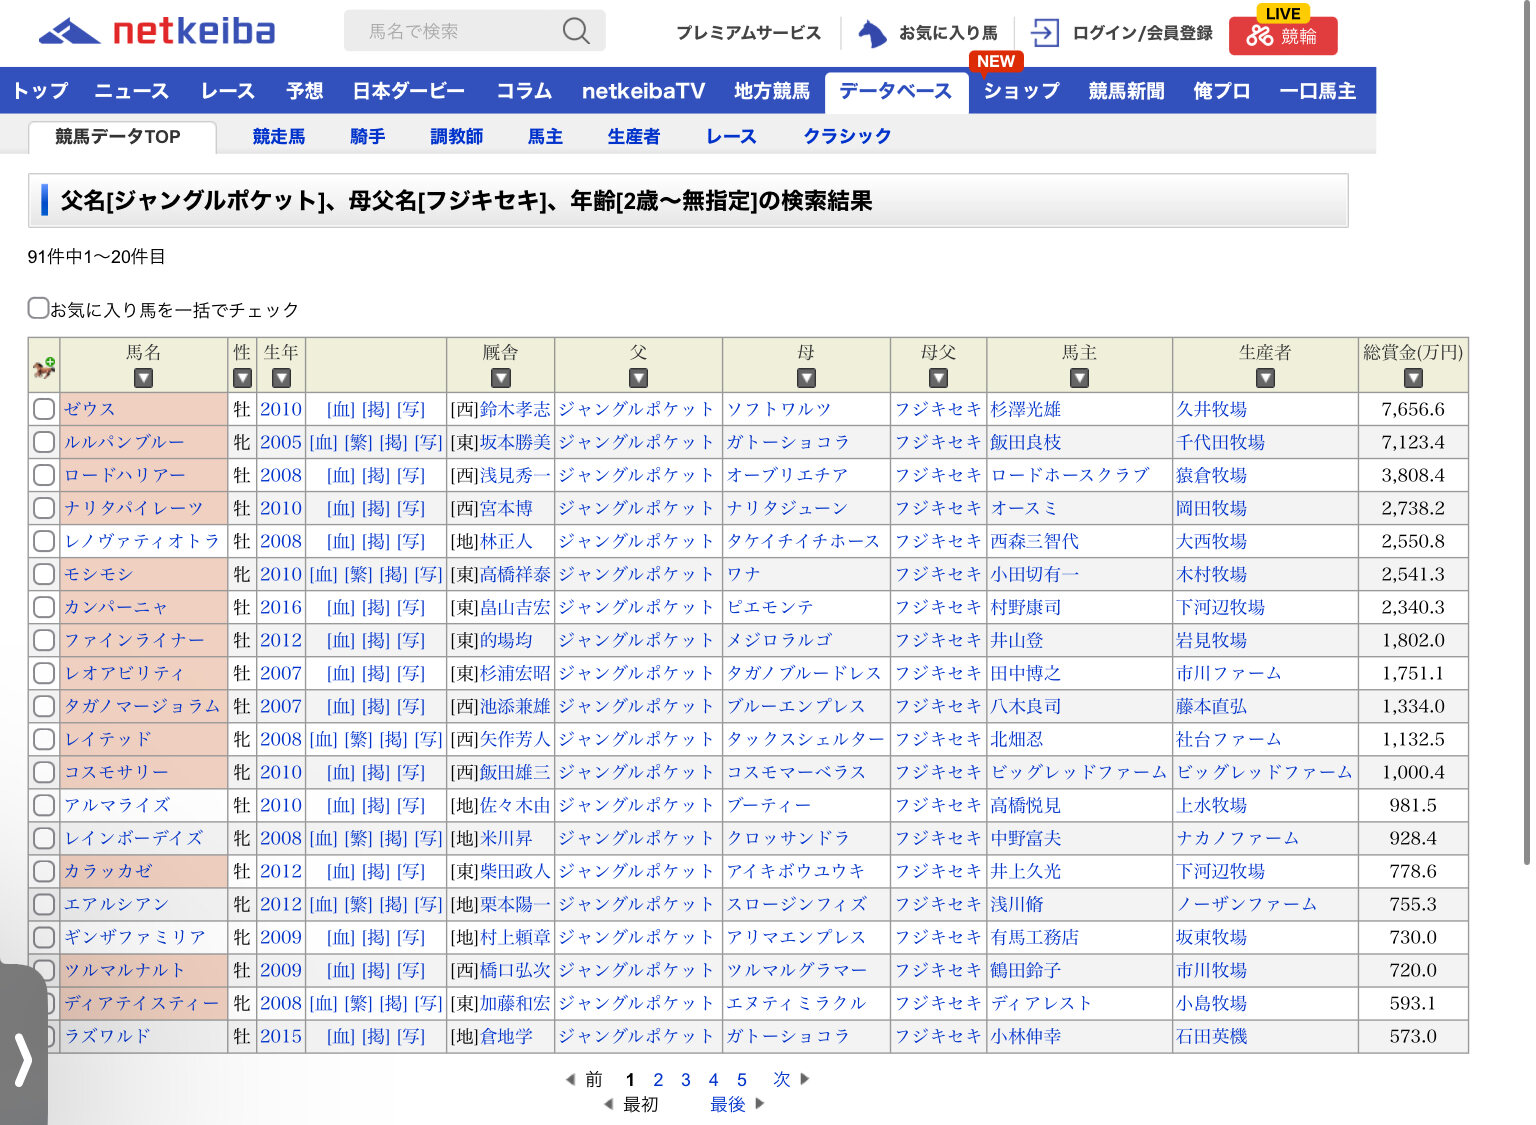Image resolution: width=1536 pixels, height=1125 pixels.
Task: Check the box for ゼウス
Action: 44,409
